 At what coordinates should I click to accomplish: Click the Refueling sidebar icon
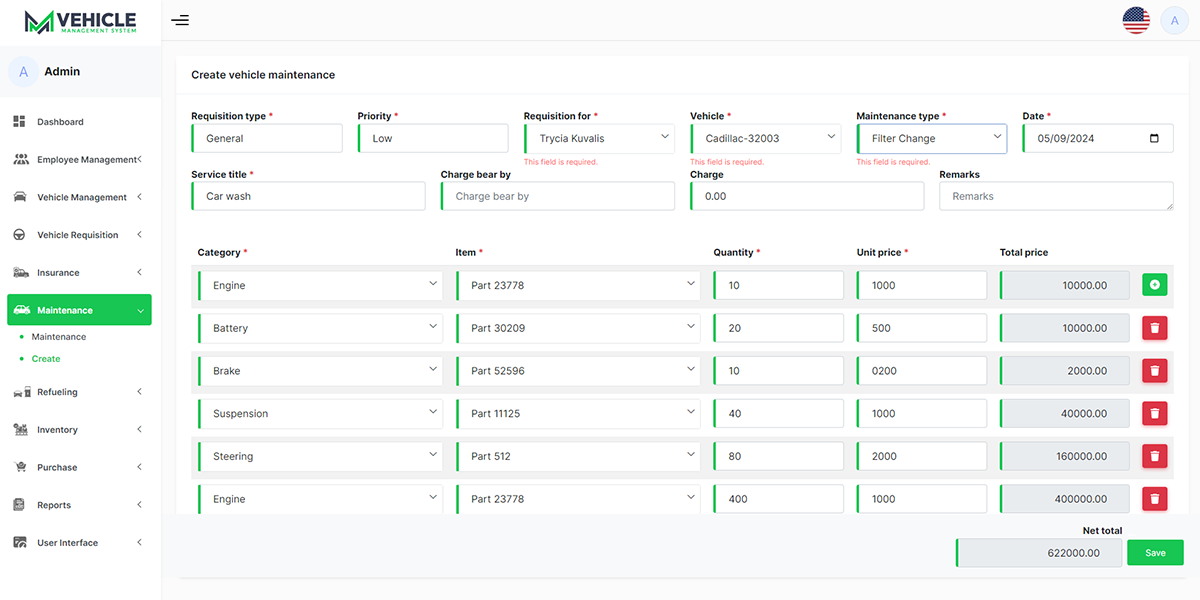pos(21,392)
